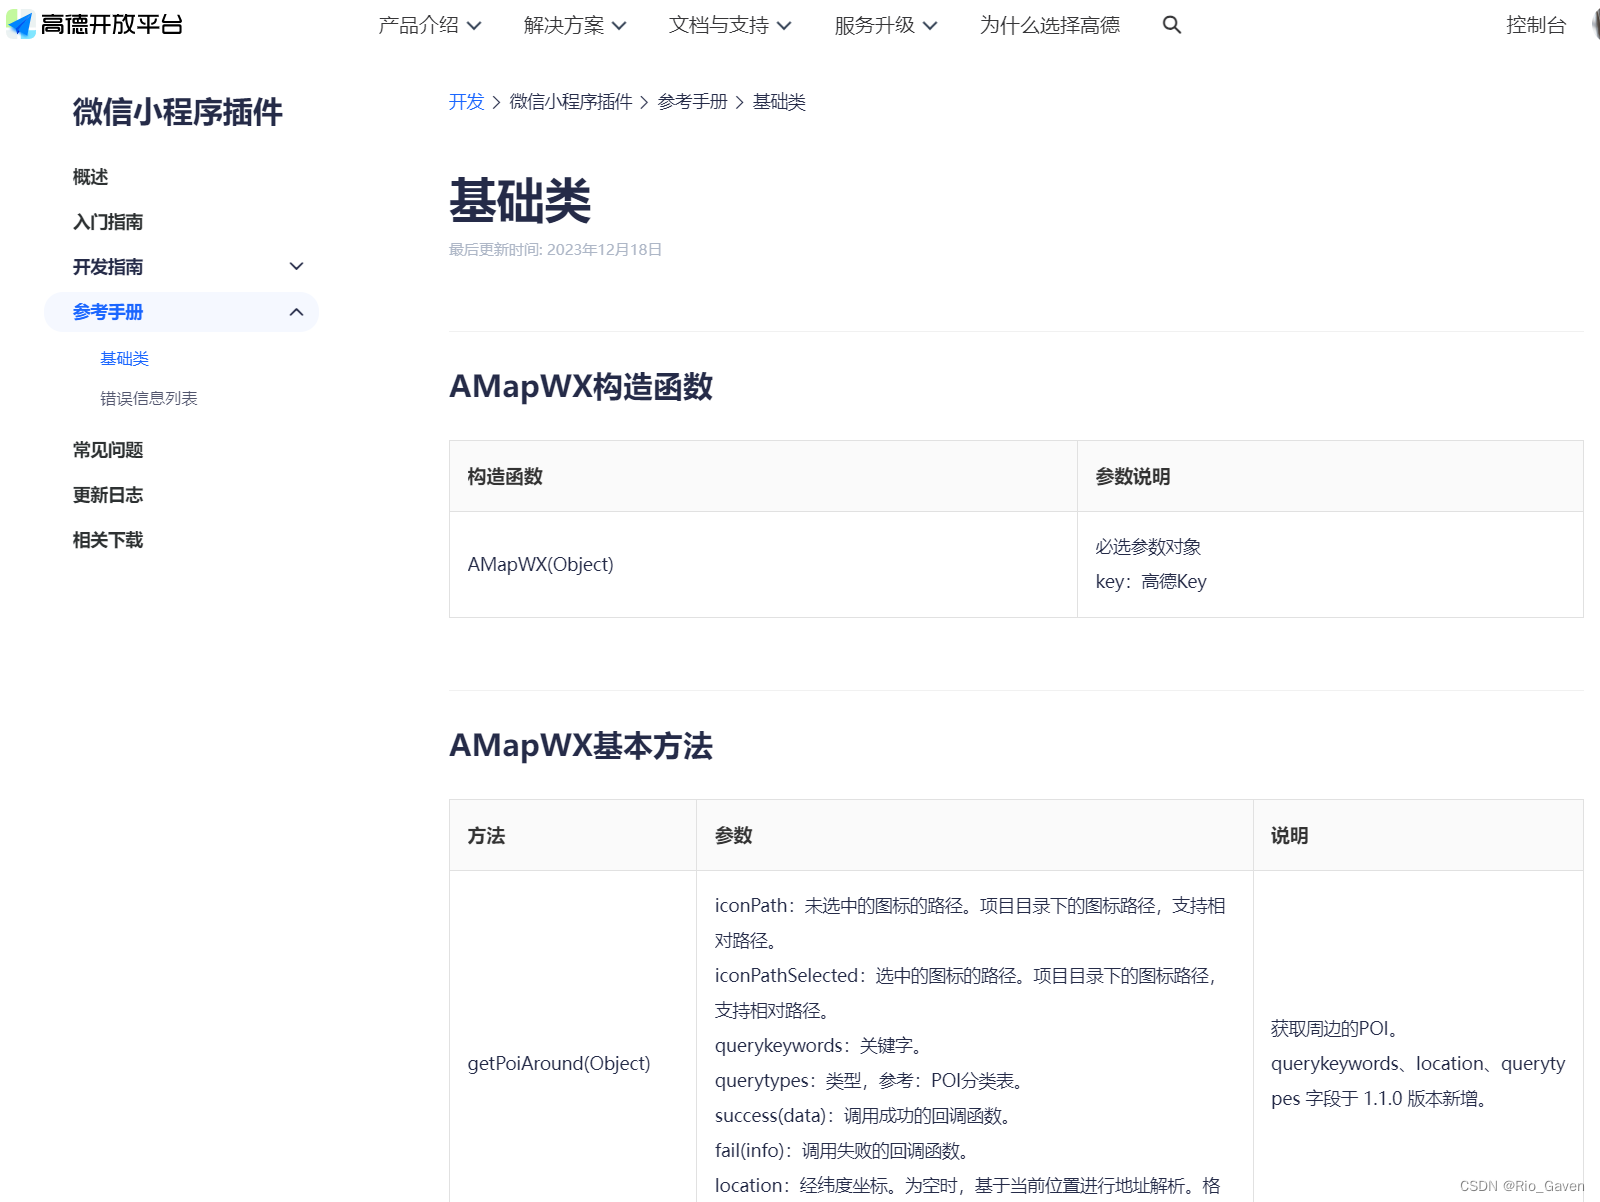Click the 开发 breadcrumb link

[466, 102]
